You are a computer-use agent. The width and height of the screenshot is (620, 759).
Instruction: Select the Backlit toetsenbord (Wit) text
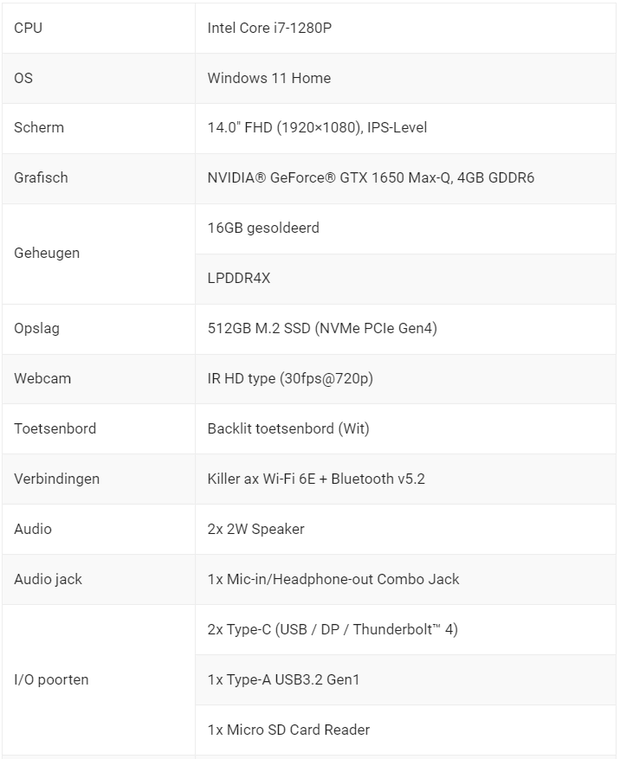(288, 429)
